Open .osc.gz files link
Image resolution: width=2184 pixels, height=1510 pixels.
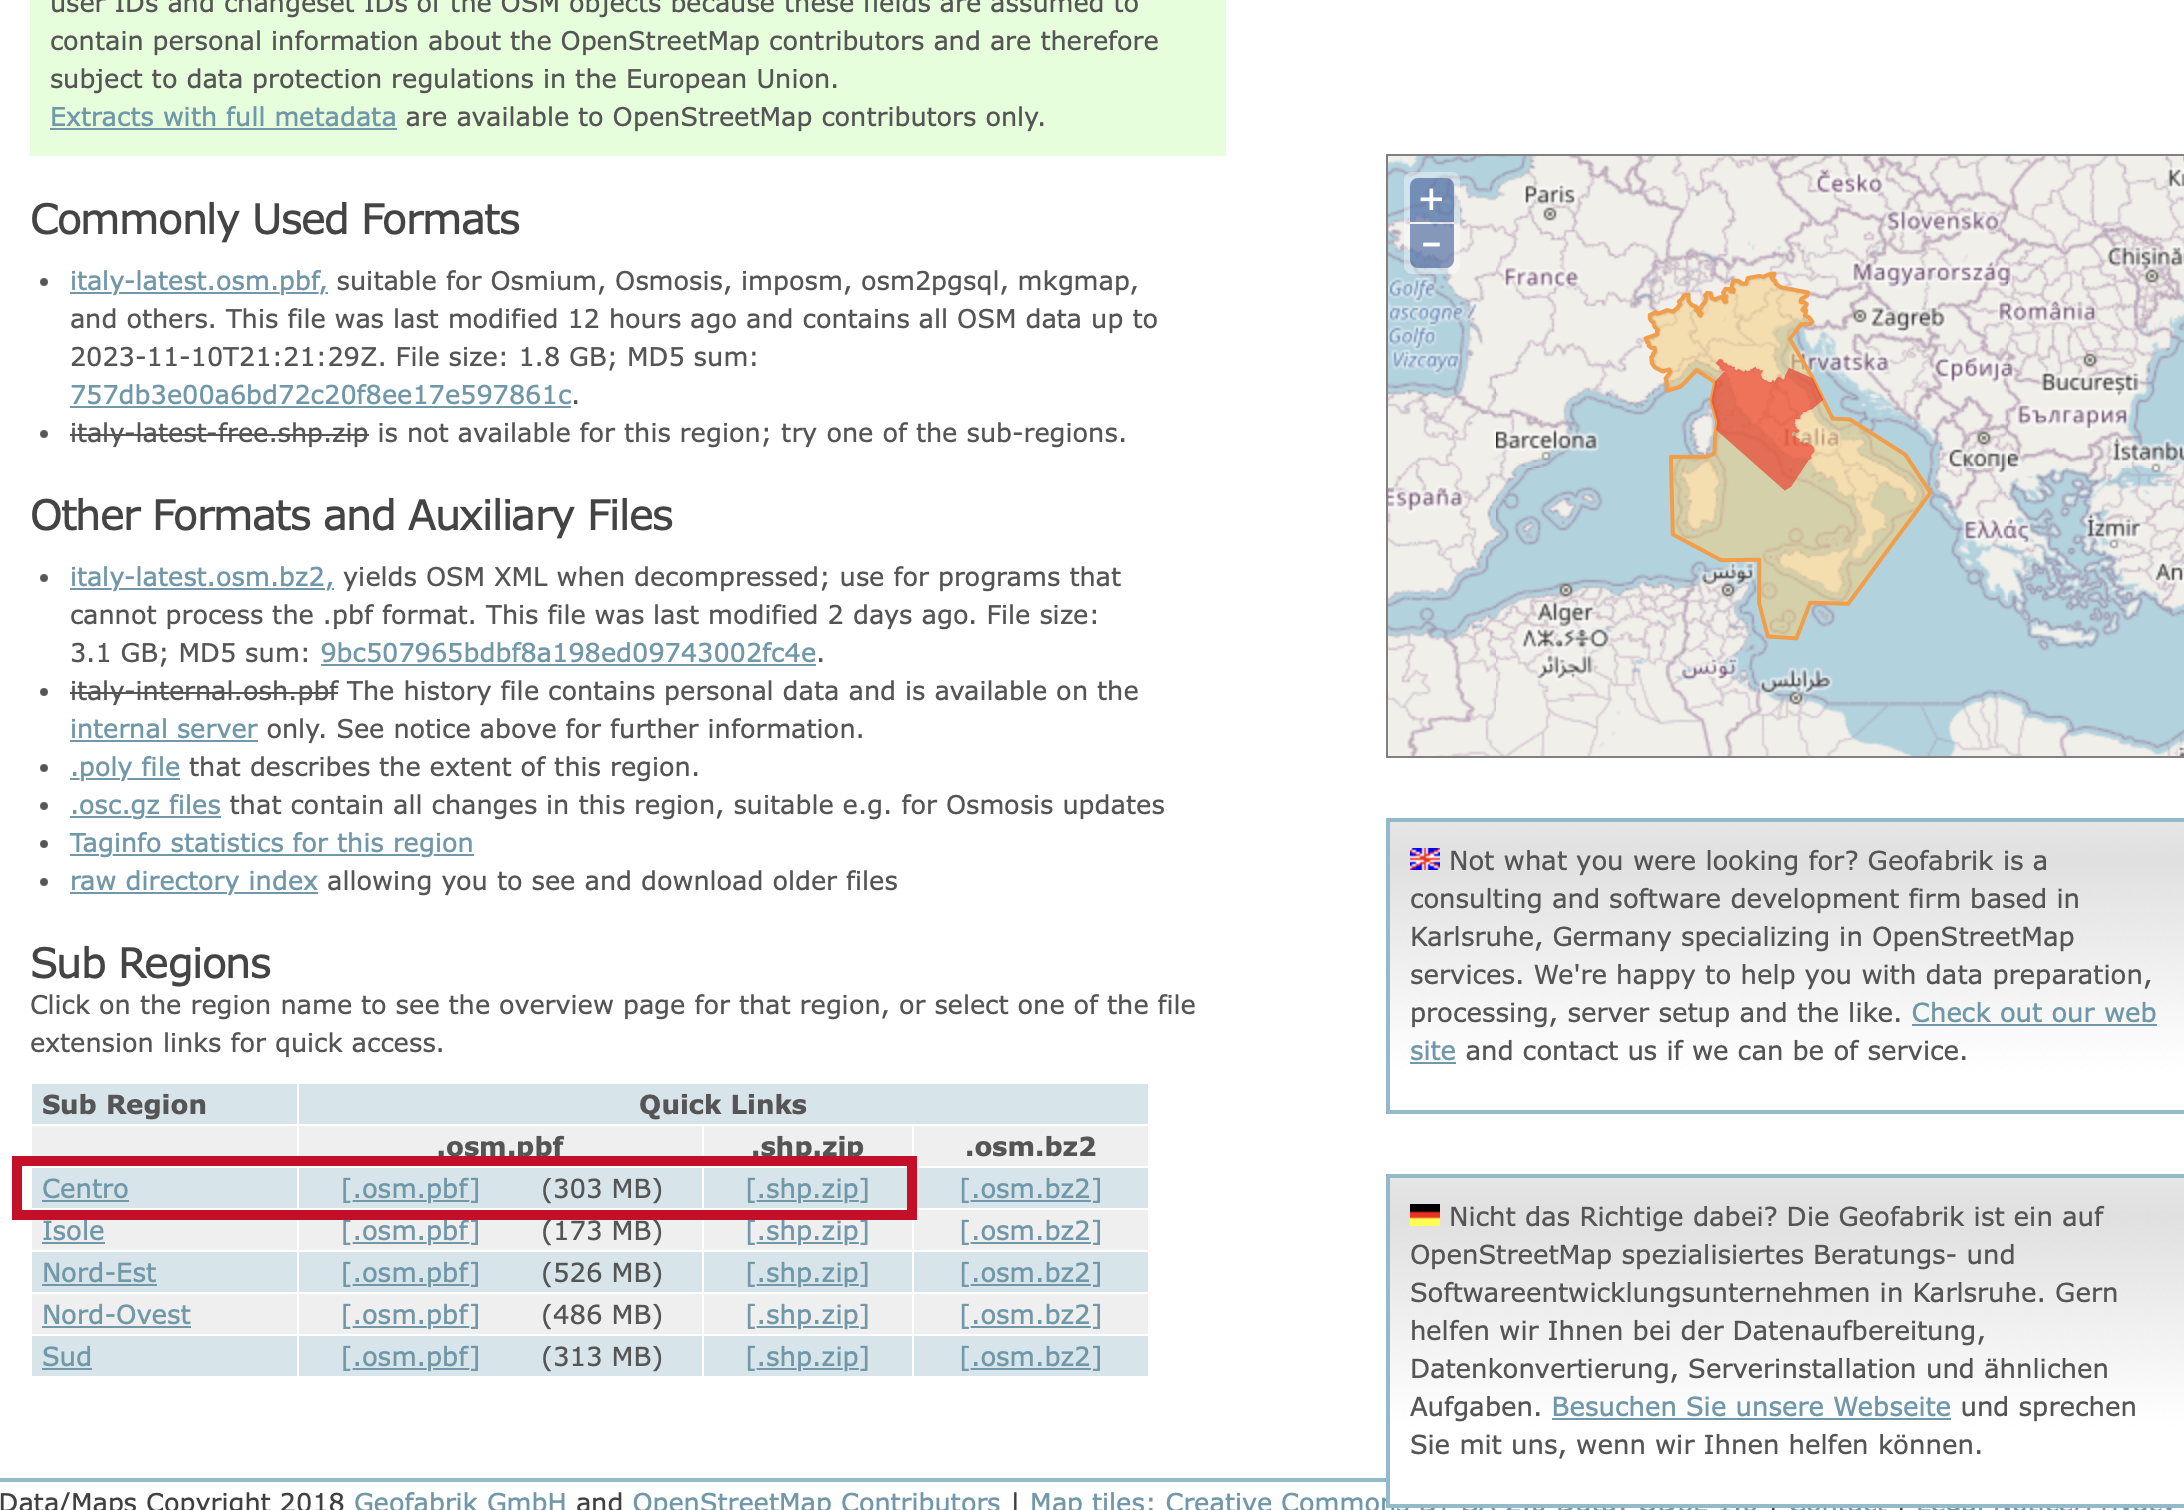click(145, 805)
